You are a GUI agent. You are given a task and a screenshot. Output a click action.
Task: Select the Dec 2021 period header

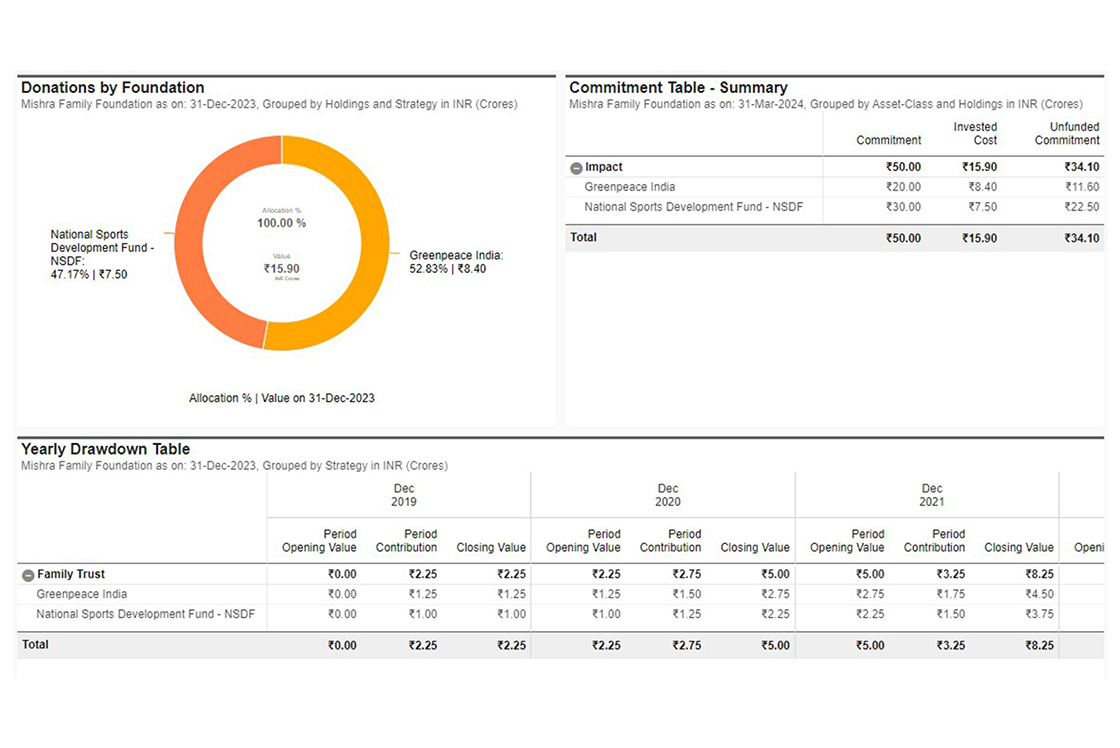pyautogui.click(x=931, y=495)
